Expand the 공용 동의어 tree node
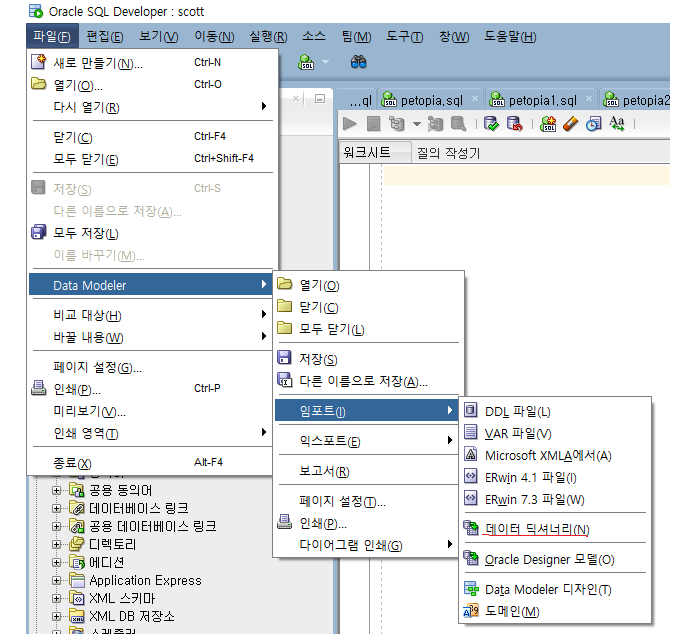The image size is (696, 634). click(x=56, y=490)
